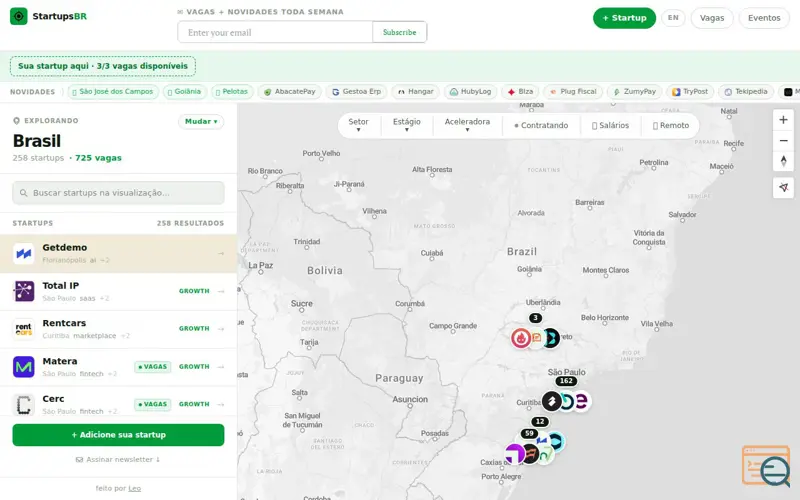Select the Pelotas chip
Screen dimensions: 800x500
(x=232, y=92)
